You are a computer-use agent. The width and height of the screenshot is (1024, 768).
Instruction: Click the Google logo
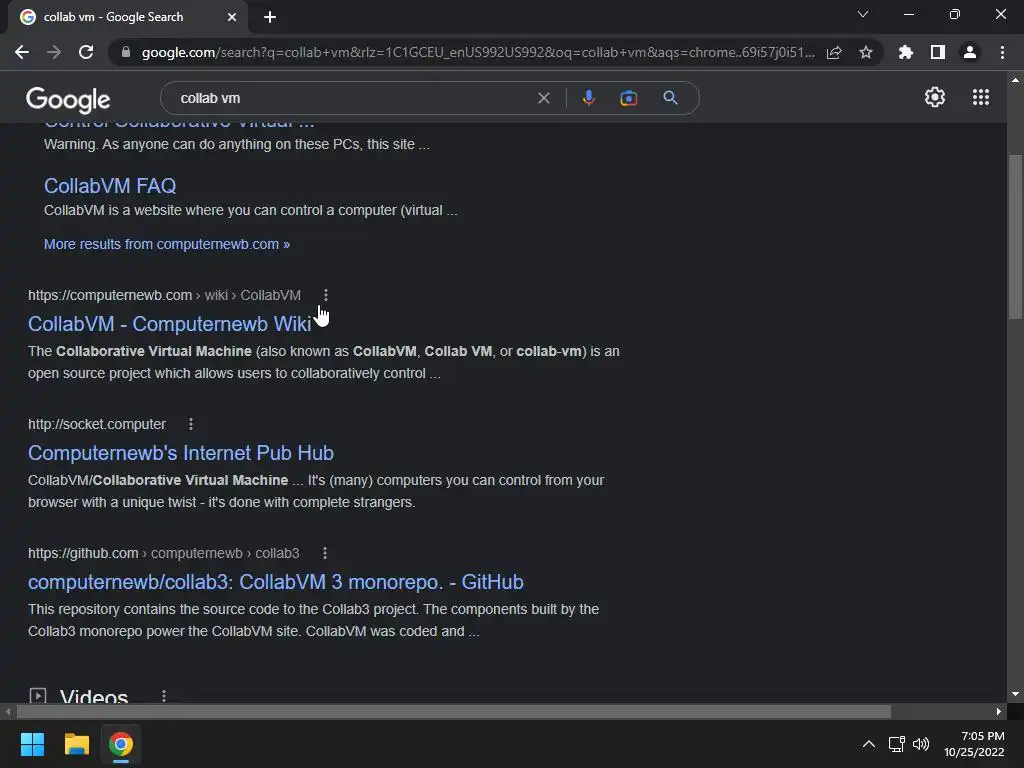tap(68, 99)
